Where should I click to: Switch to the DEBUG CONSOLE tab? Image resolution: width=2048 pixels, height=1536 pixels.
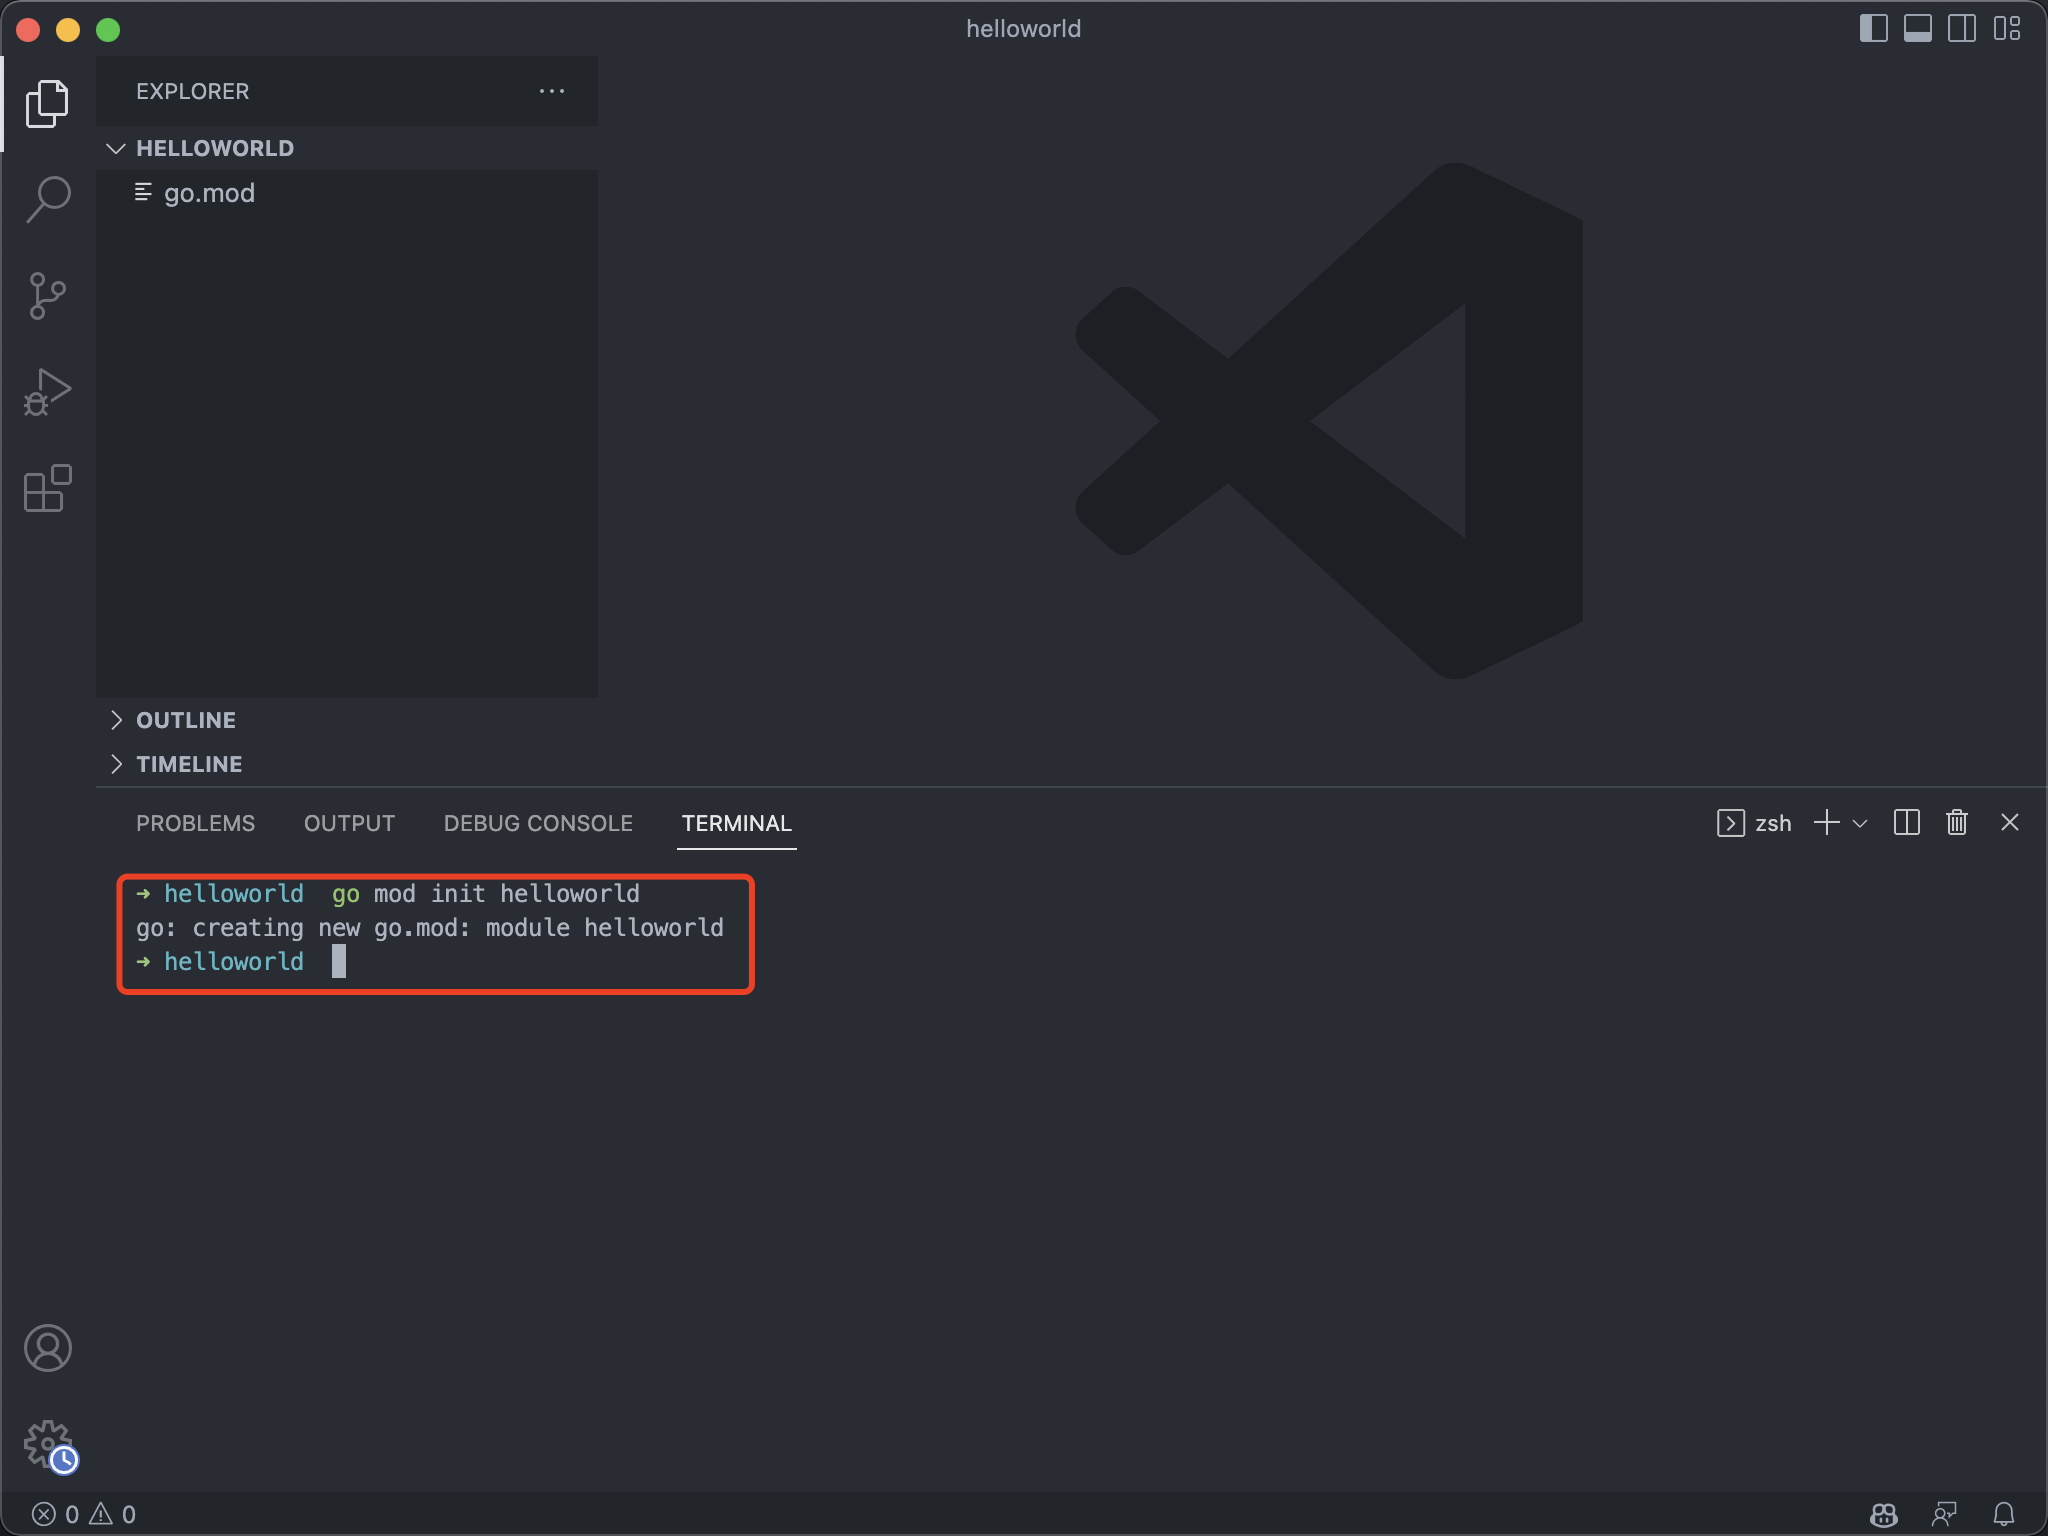[537, 822]
